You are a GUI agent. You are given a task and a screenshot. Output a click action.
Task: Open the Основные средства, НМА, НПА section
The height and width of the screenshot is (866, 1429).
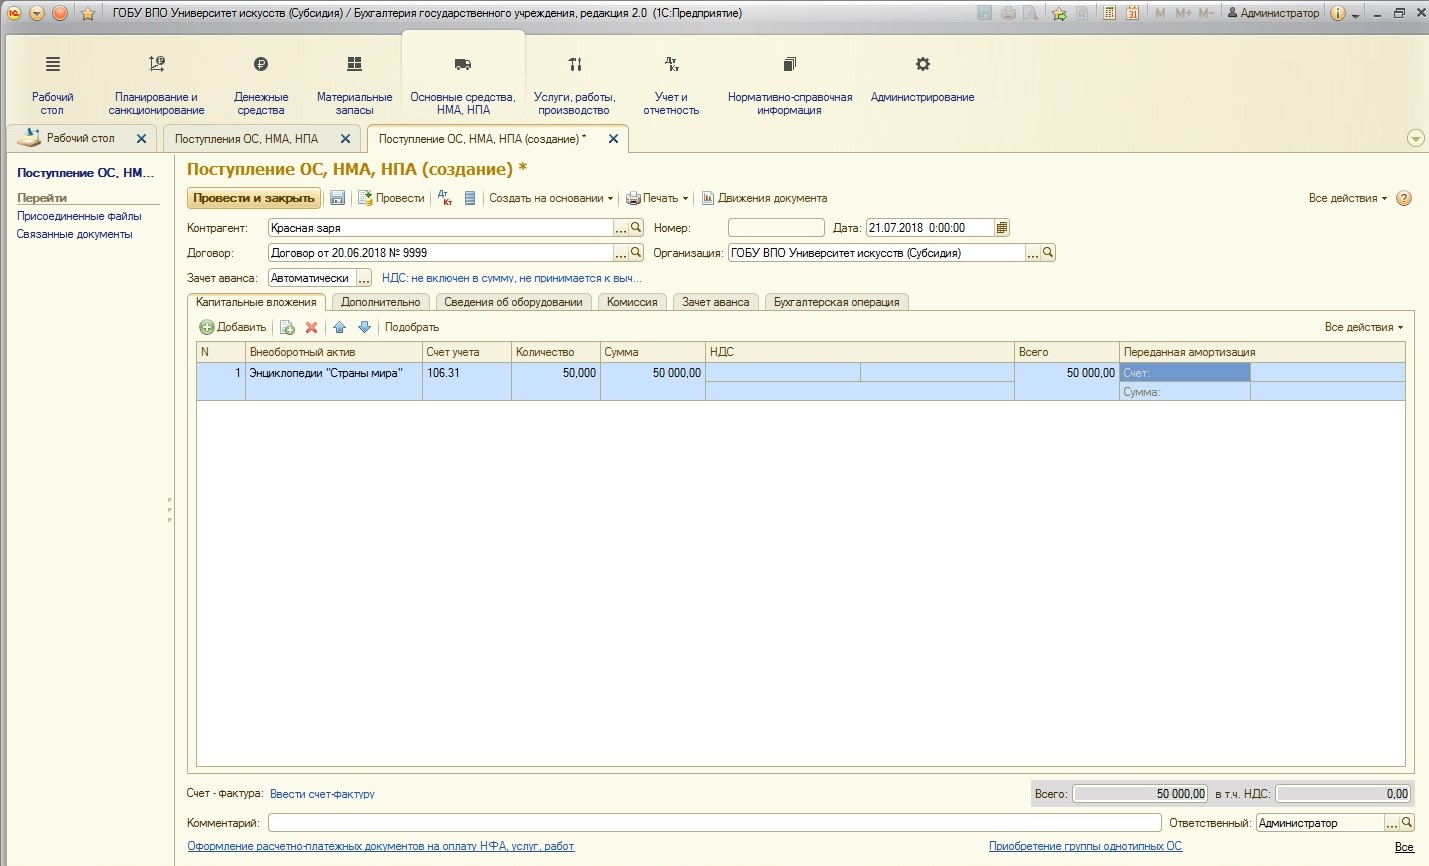(x=462, y=84)
